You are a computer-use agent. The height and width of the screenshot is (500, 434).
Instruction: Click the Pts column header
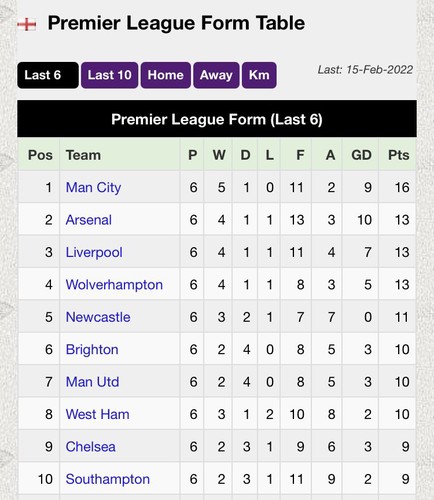[x=398, y=155]
